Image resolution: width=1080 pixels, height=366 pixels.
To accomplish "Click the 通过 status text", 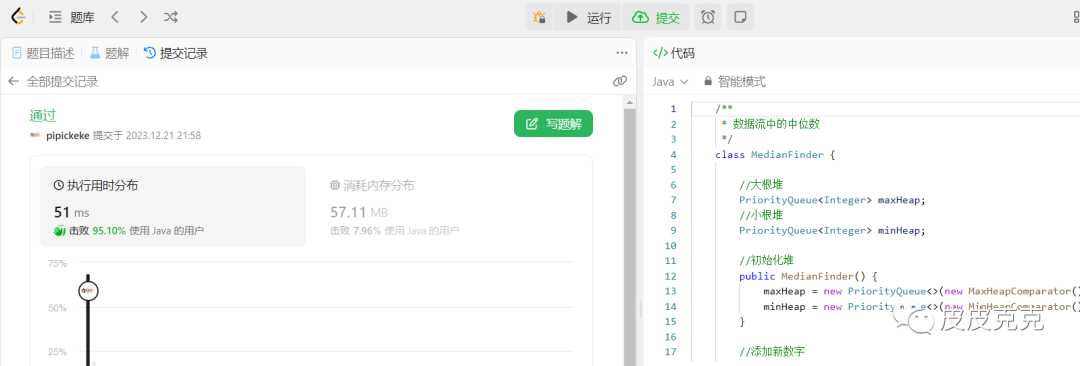I will tap(43, 116).
